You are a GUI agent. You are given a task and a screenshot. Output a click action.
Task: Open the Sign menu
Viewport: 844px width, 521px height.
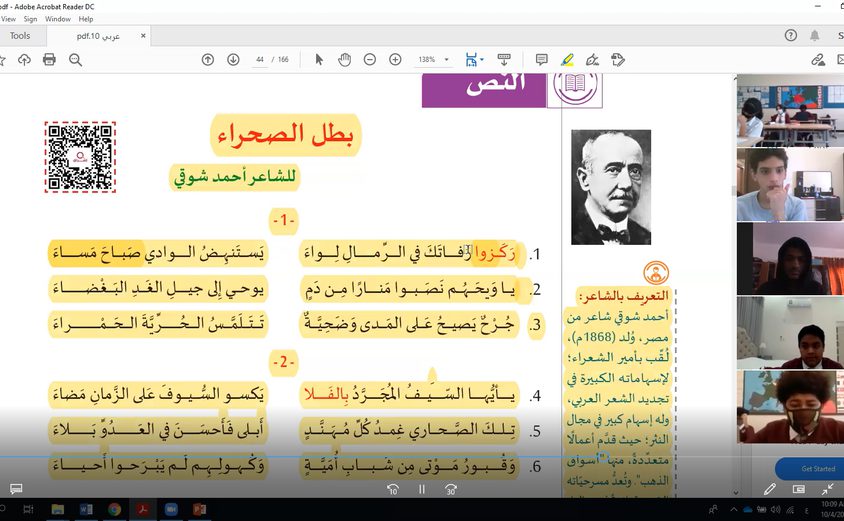[30, 19]
